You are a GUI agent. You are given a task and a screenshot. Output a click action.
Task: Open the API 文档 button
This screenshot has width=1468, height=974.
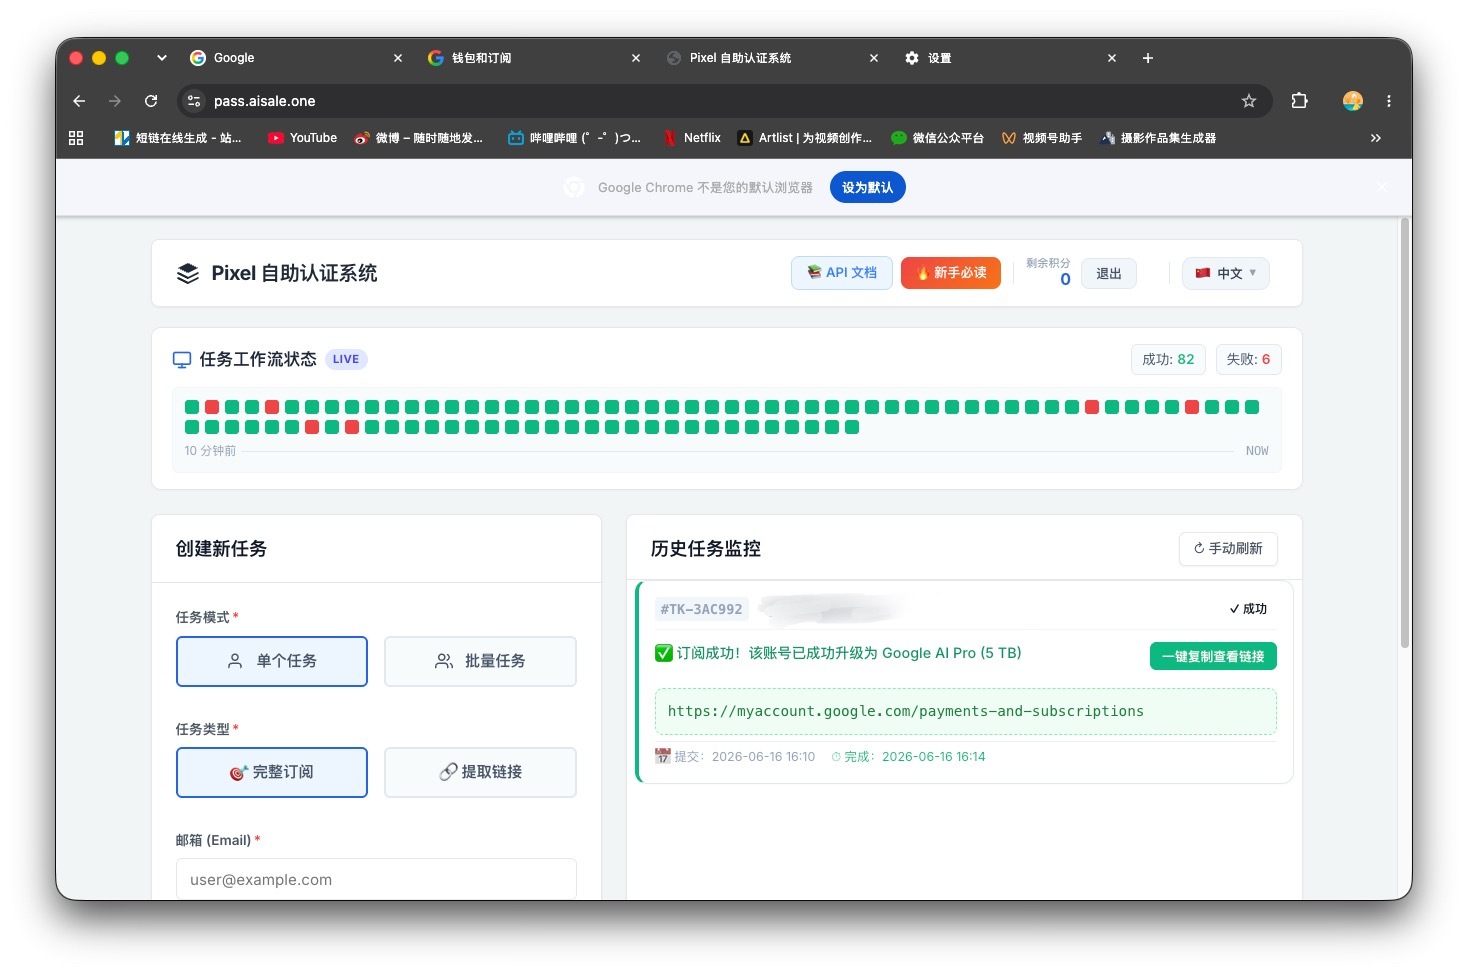[842, 273]
